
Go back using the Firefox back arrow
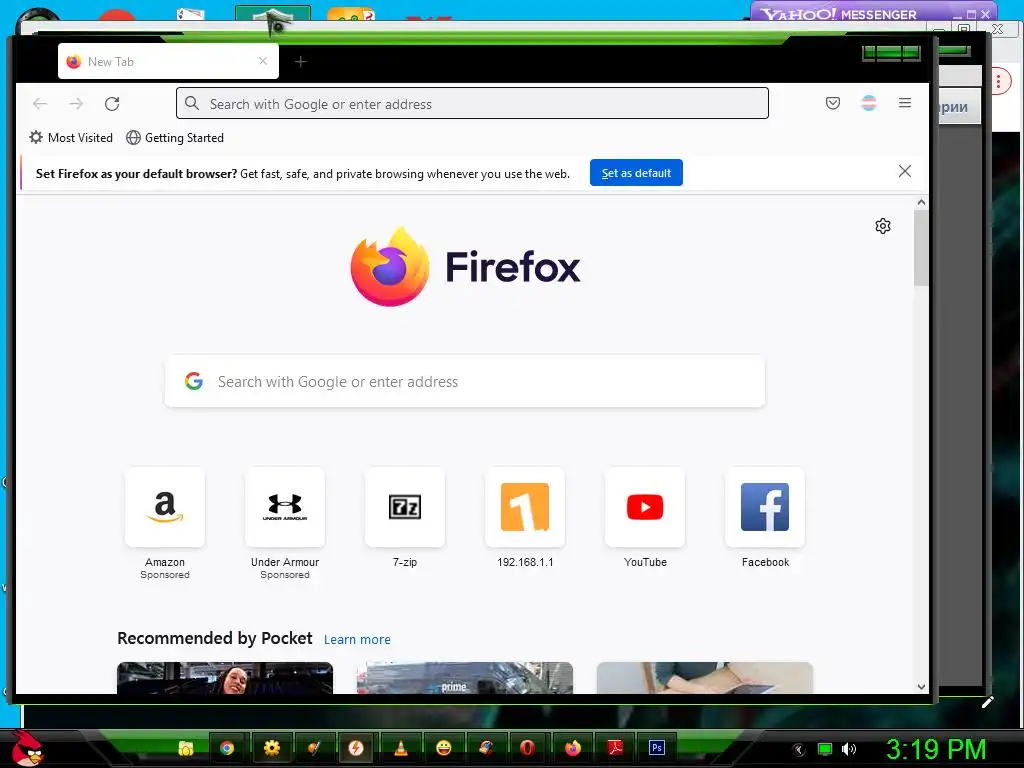(x=40, y=103)
